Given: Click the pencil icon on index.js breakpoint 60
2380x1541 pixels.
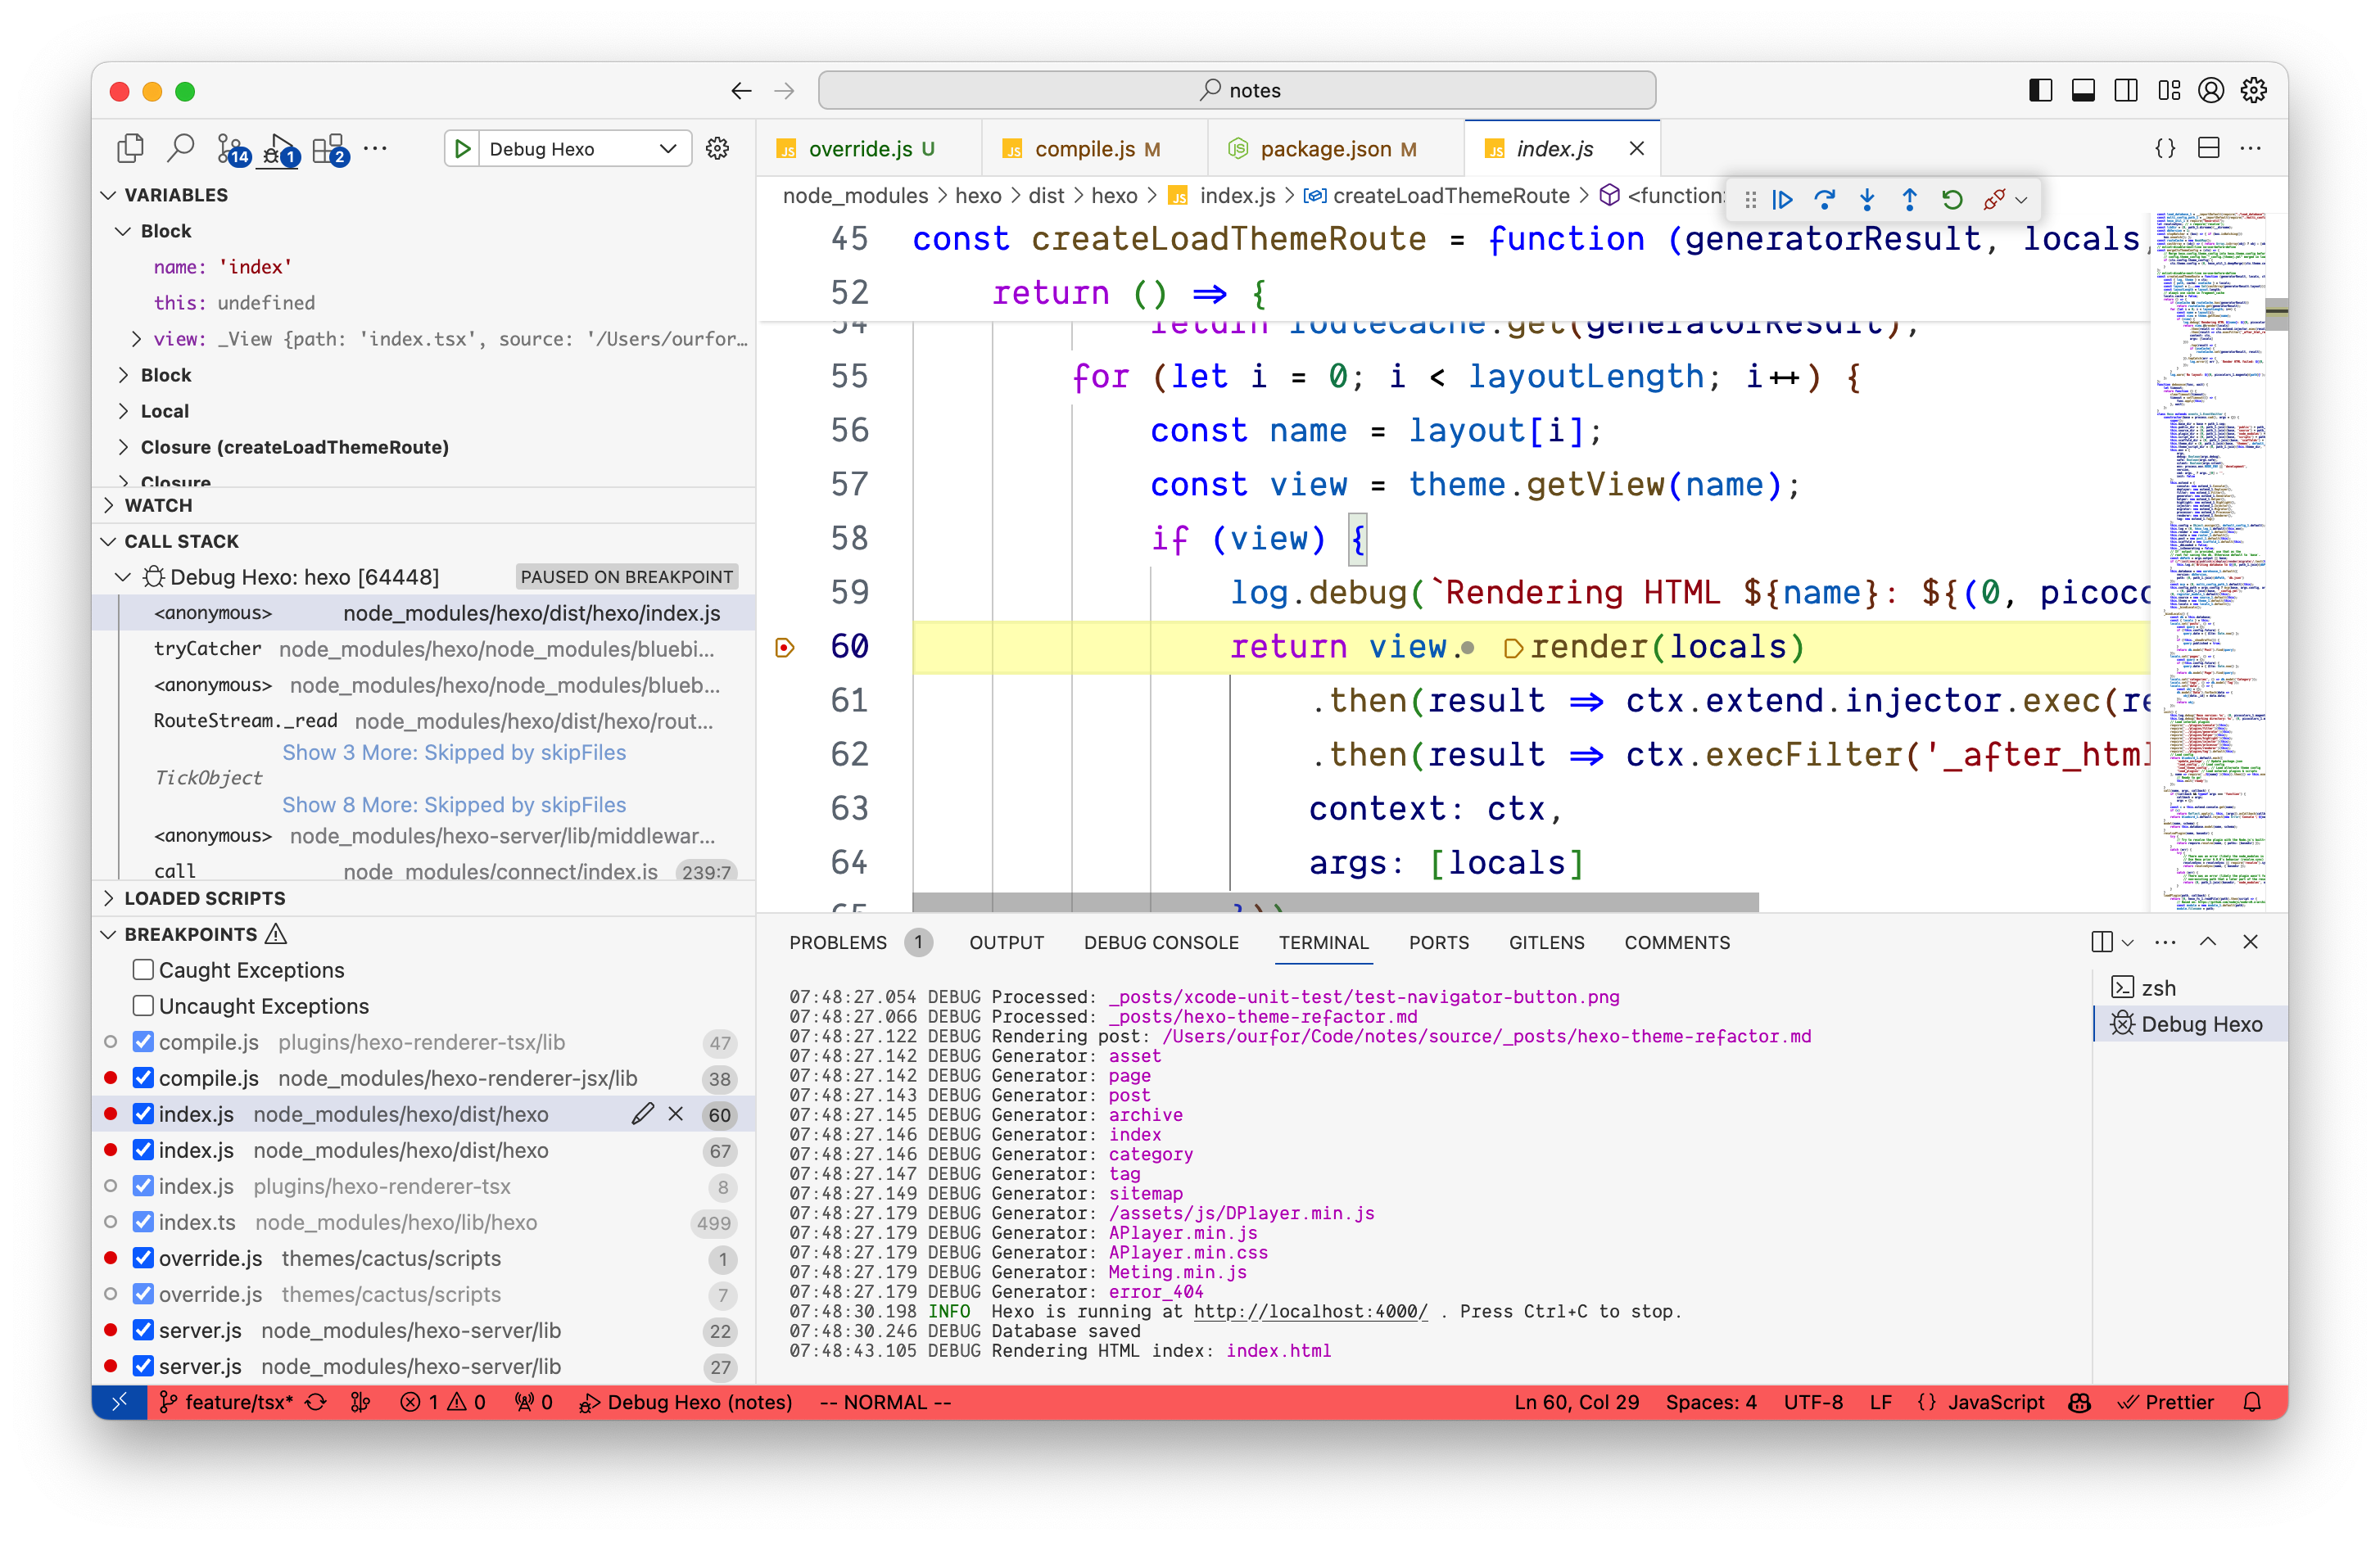Looking at the screenshot, I should coord(642,1114).
